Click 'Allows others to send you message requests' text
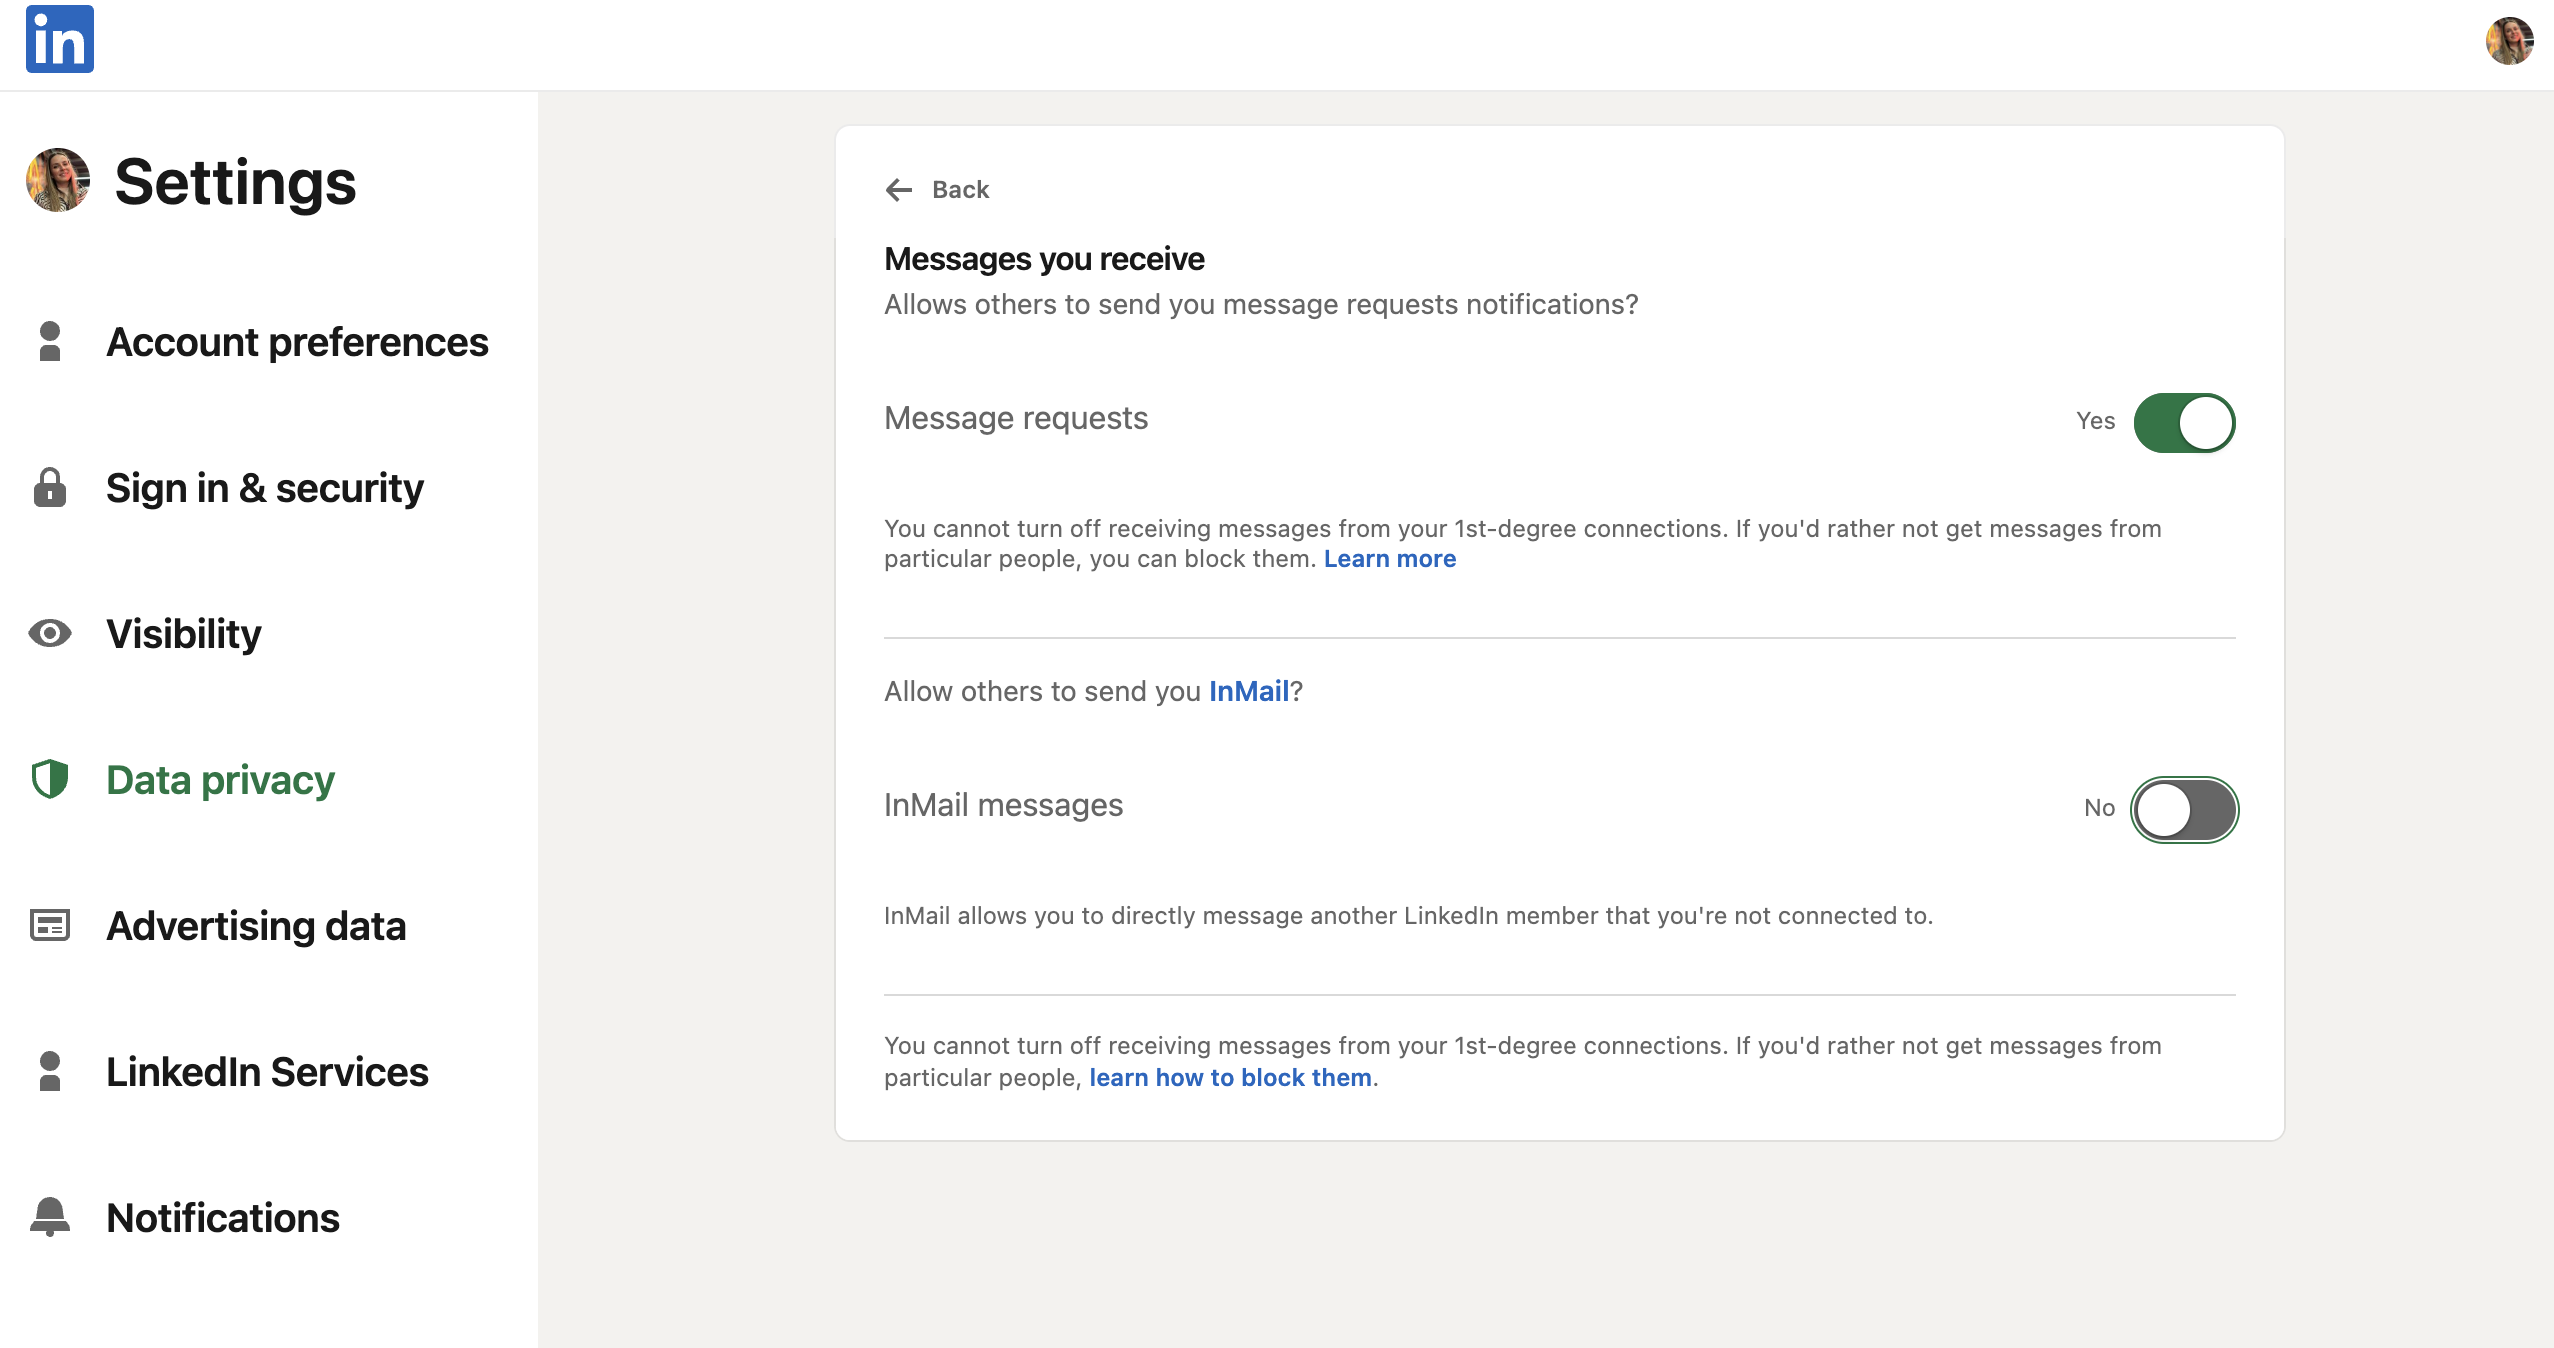 point(1261,305)
